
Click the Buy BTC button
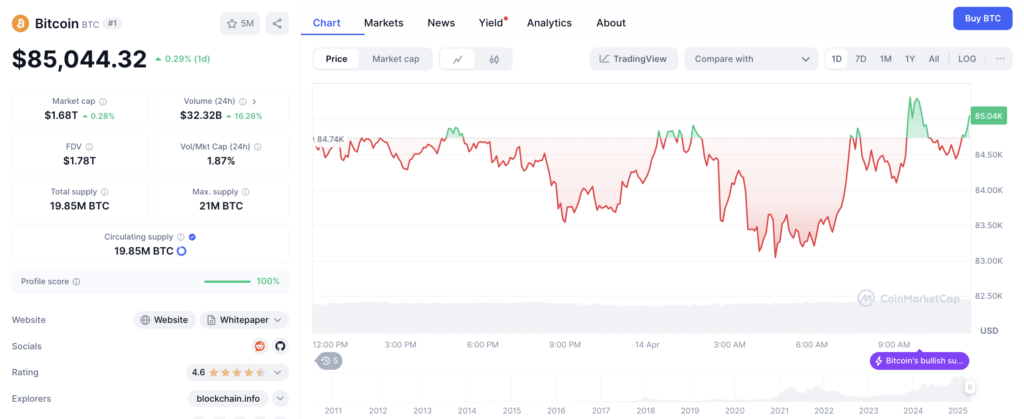983,18
